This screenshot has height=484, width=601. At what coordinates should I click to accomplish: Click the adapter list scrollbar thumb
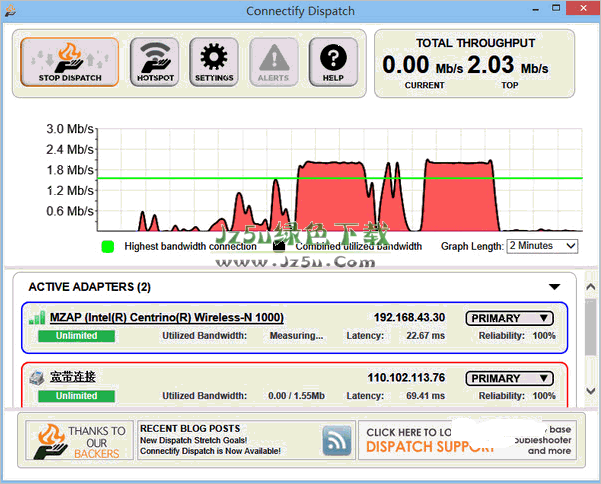(x=591, y=328)
